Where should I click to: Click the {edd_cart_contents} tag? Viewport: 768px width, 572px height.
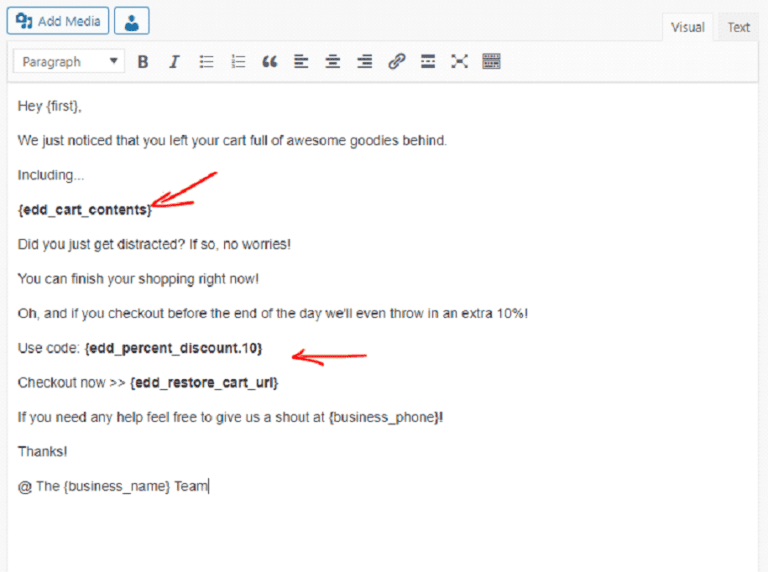tap(85, 210)
